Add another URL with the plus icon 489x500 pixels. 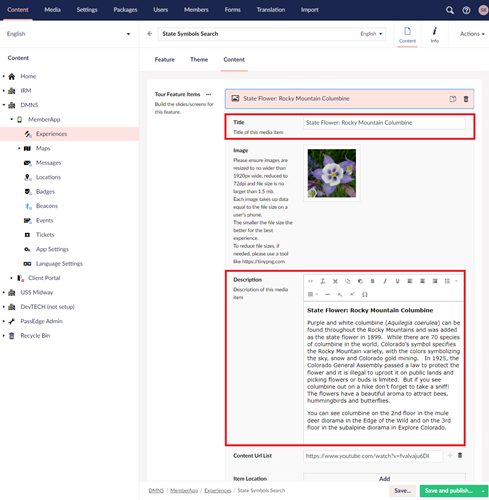[450, 455]
